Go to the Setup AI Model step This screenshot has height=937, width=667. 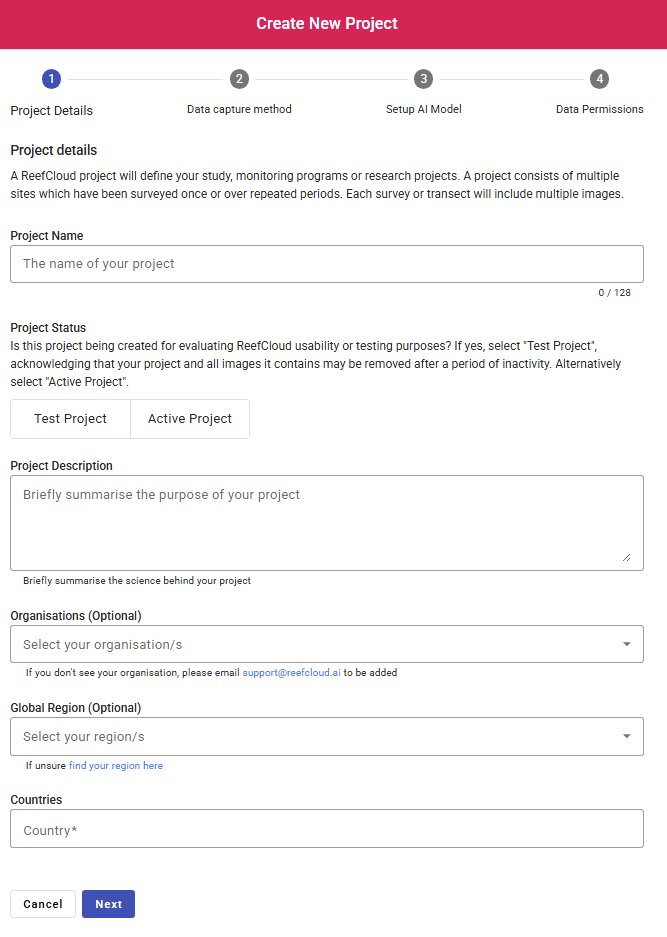(424, 109)
